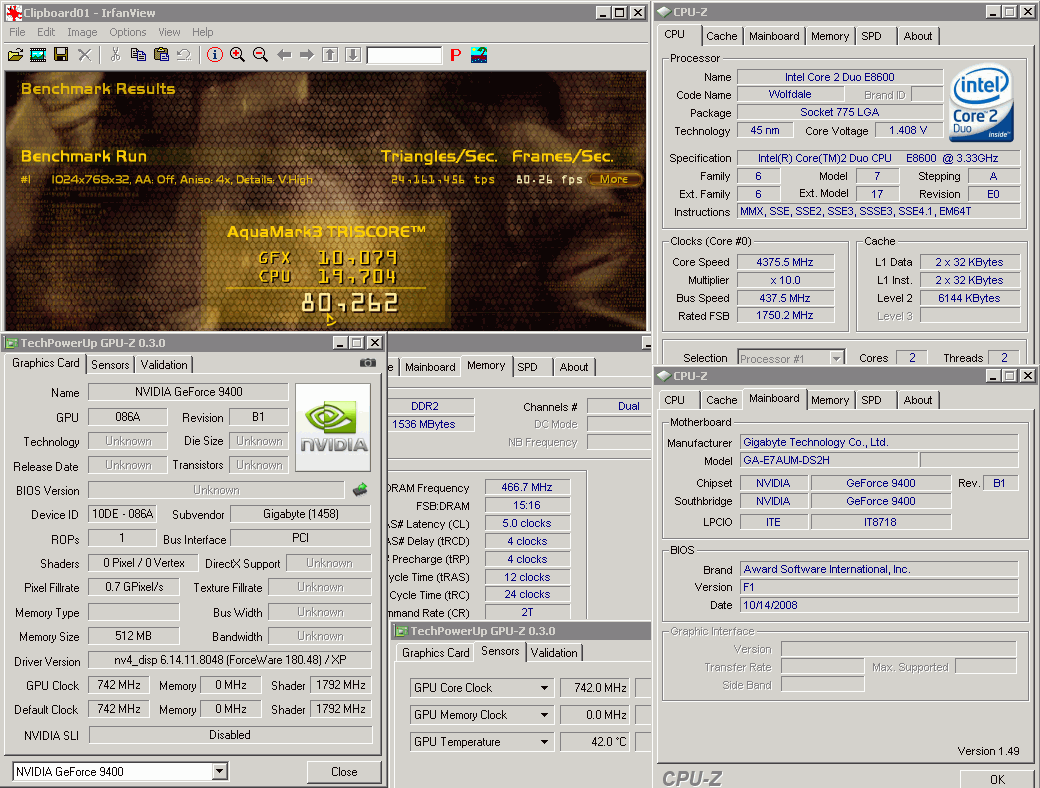Open file icon in IrfanView toolbar
Viewport: 1040px width, 788px height.
coord(15,55)
